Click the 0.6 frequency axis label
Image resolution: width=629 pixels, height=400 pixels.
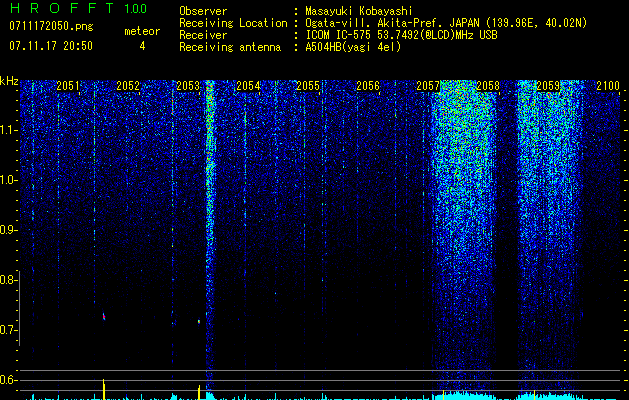[8, 380]
